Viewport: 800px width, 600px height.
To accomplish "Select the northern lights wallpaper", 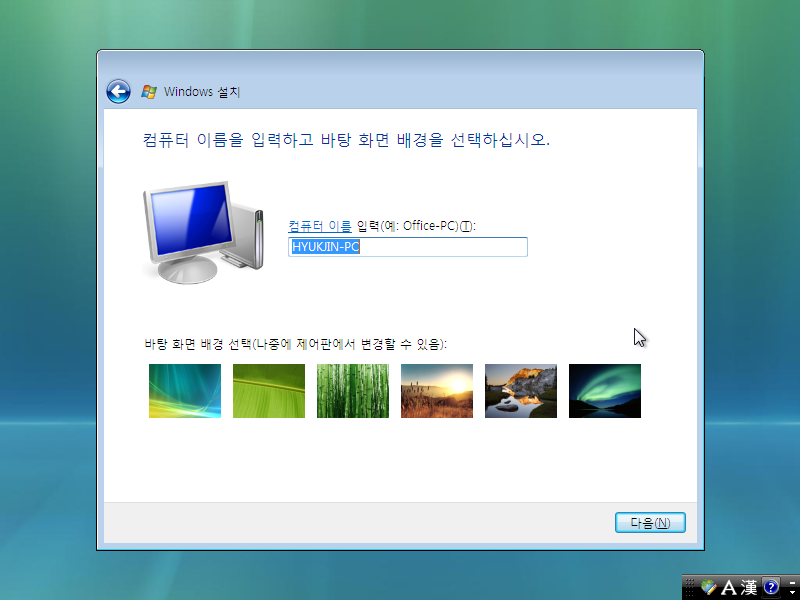I will tap(605, 391).
